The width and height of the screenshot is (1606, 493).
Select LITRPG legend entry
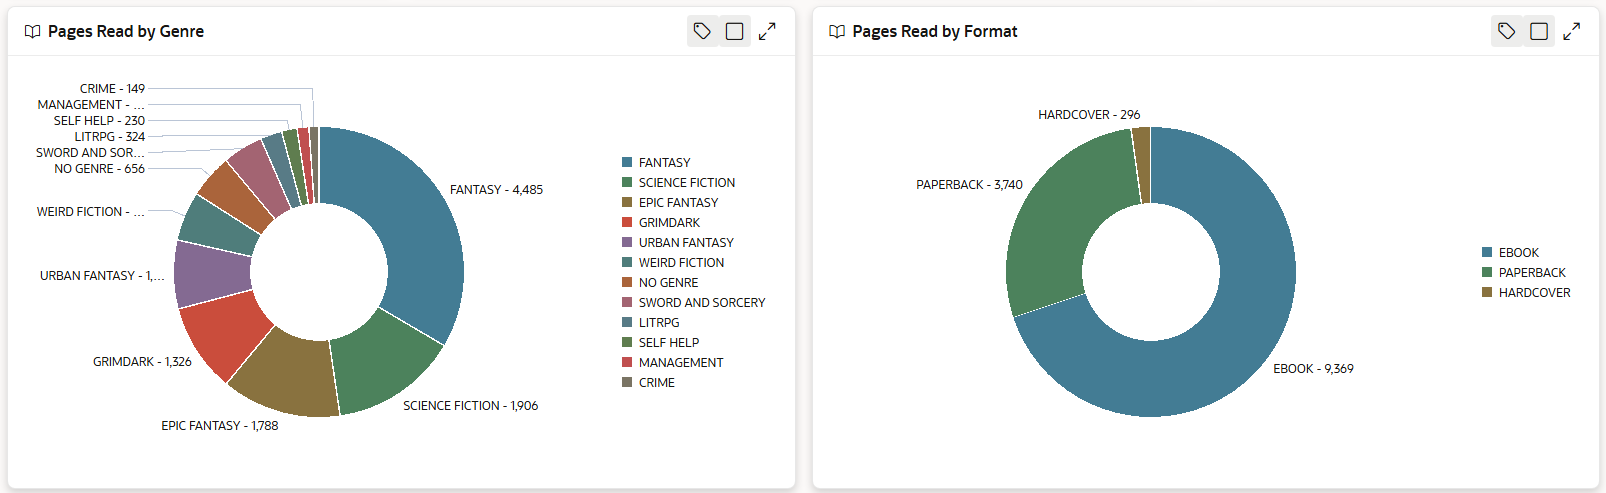click(651, 322)
